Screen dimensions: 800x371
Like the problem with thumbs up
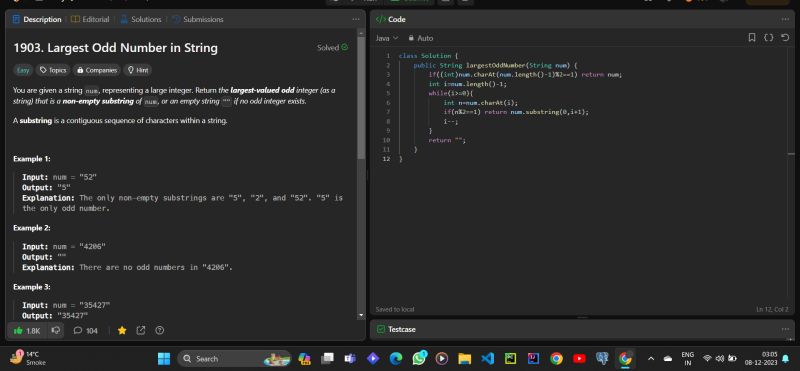[x=28, y=331]
